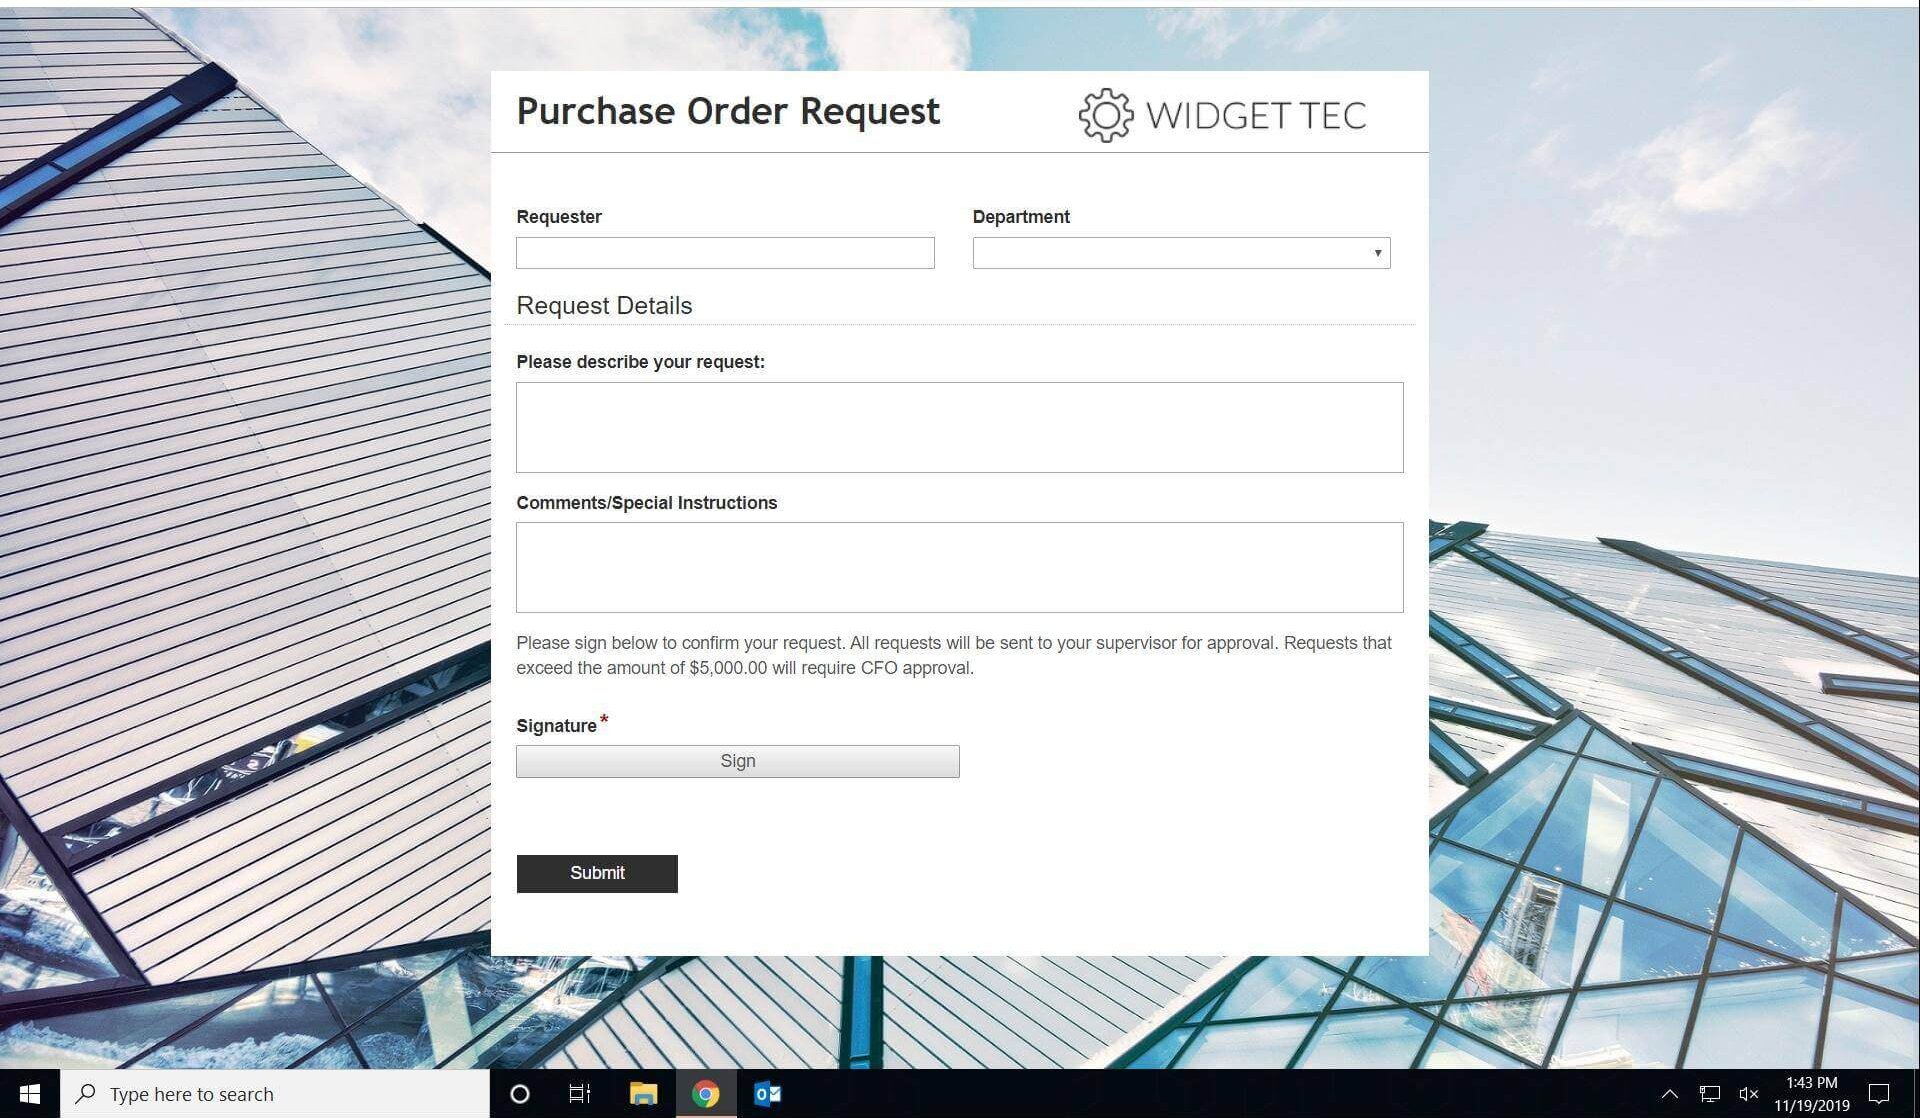Open Task View from taskbar
Viewport: 1920px width, 1118px height.
click(x=579, y=1094)
